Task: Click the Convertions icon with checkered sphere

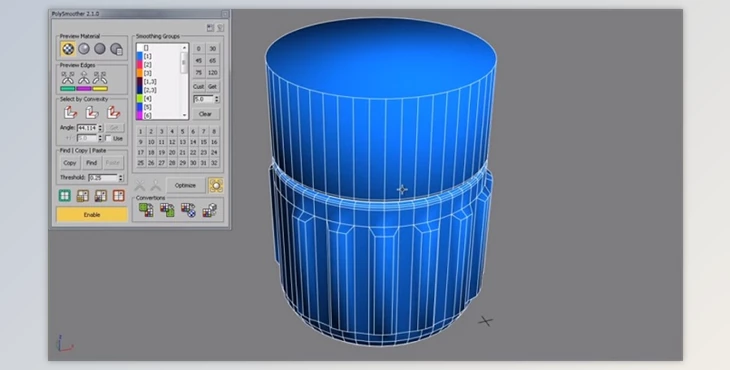Action: [x=188, y=210]
